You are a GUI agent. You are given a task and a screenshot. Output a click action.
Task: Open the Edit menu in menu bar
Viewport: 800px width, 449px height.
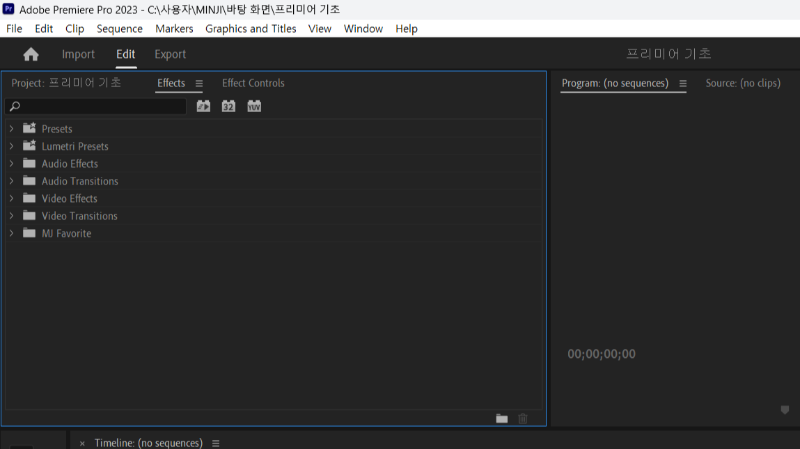[x=44, y=29]
